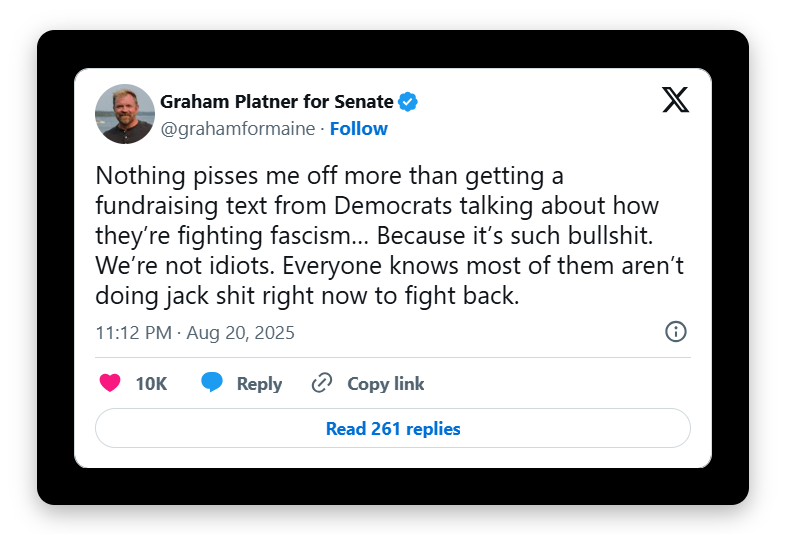Click the tweet's last line about jack shit
The width and height of the screenshot is (785, 534).
(x=307, y=297)
